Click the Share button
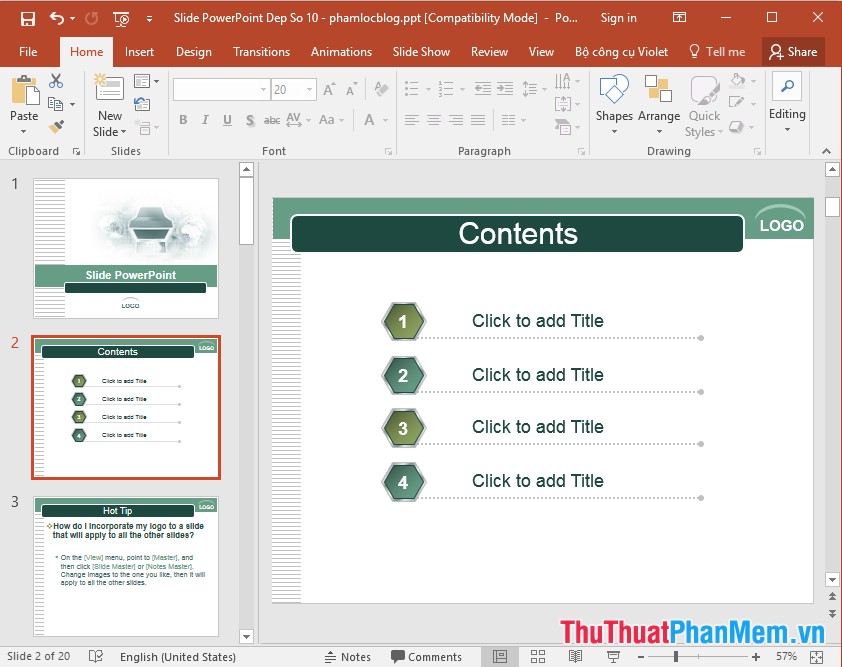Screen dimensions: 842x667 tap(794, 50)
